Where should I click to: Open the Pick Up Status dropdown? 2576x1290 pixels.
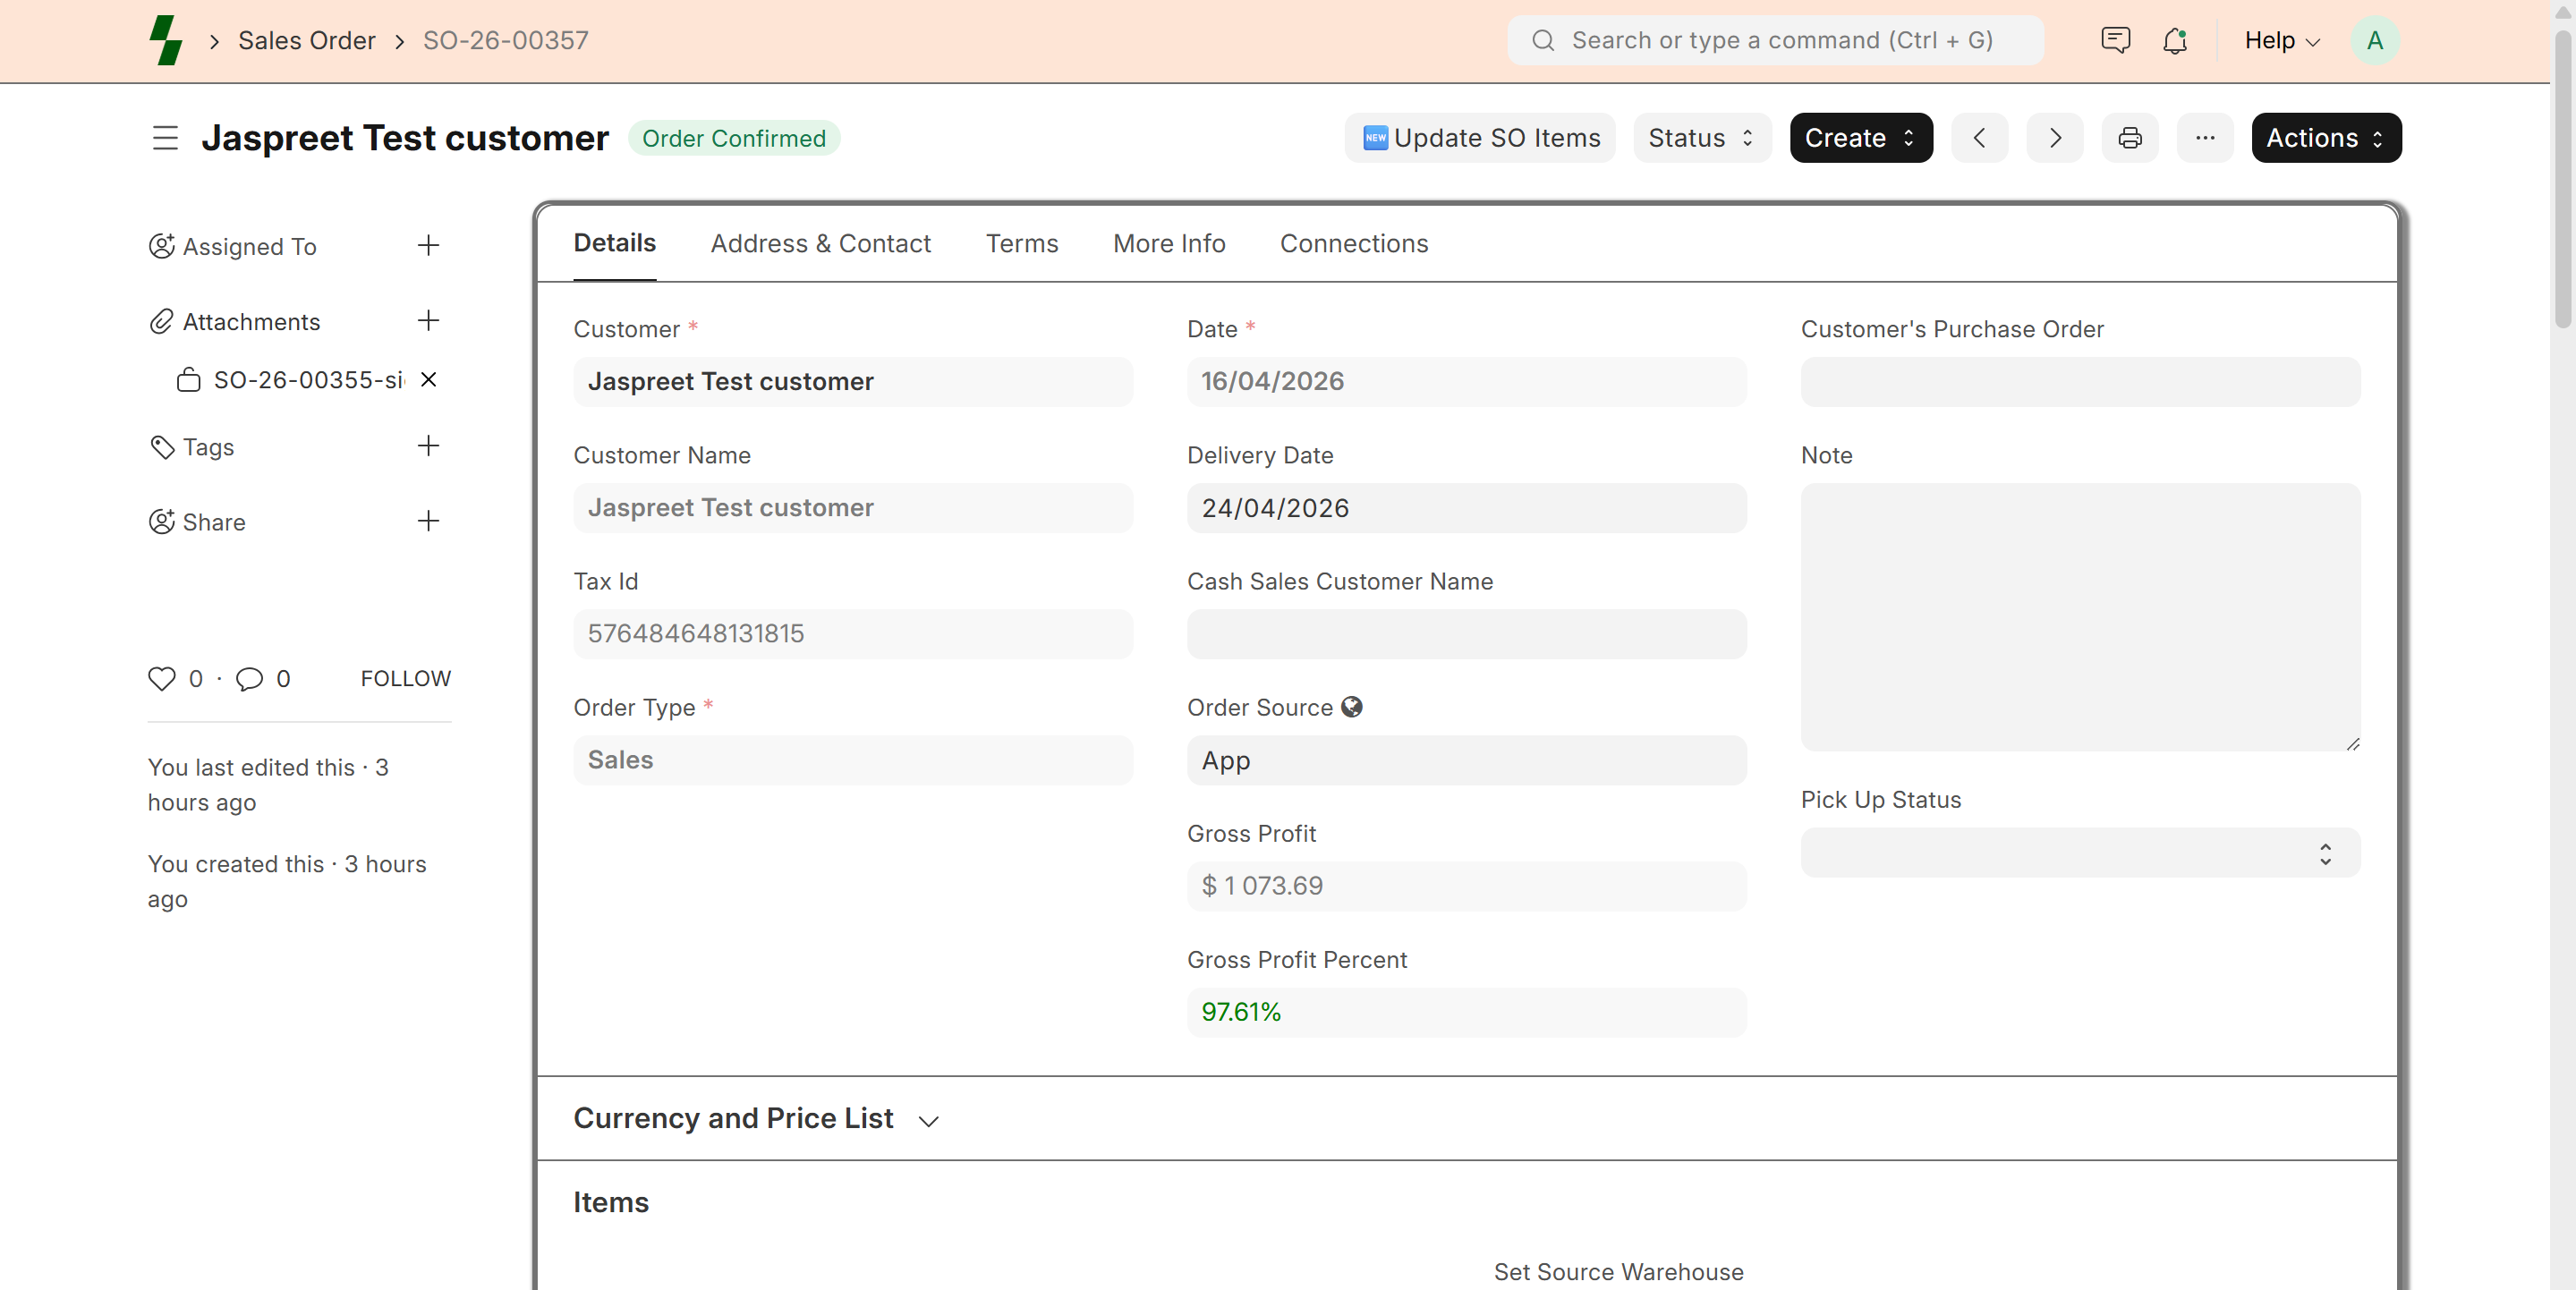[2080, 853]
